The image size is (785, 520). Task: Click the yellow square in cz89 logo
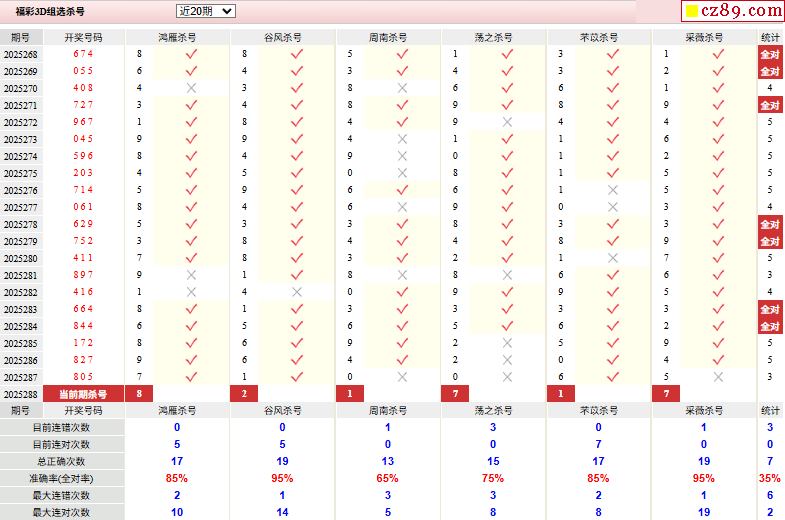(x=690, y=12)
